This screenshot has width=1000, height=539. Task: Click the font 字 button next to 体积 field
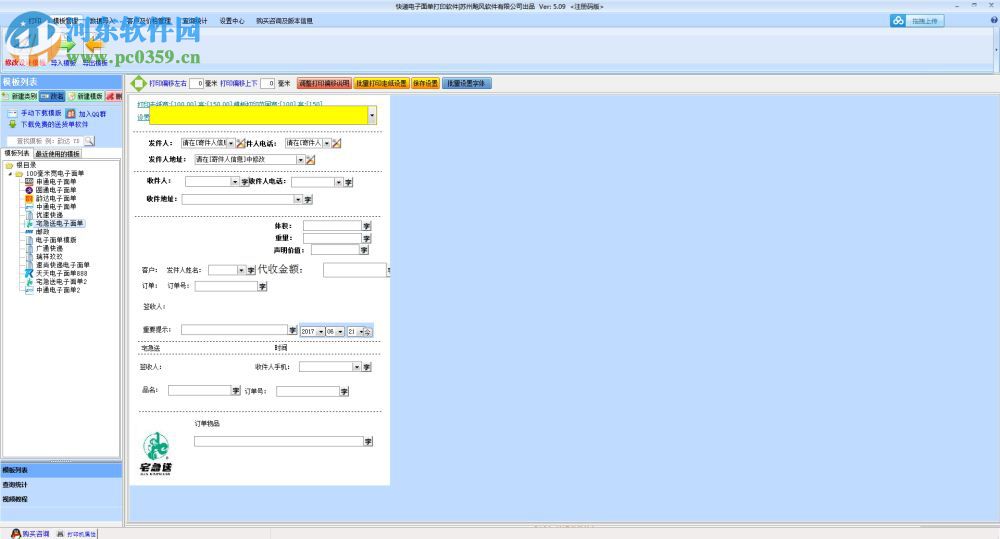(x=366, y=226)
